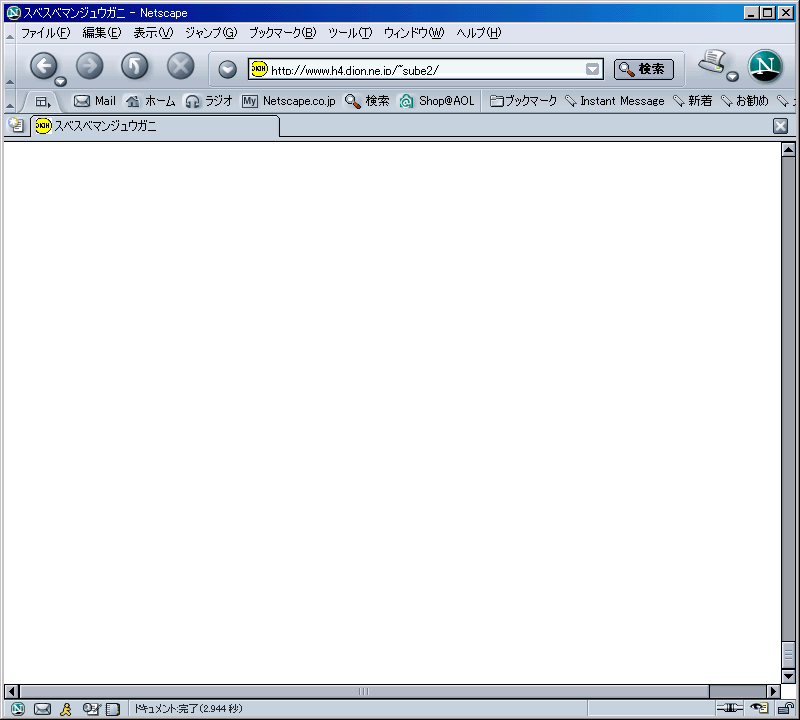Open the ファイル(F) menu
The image size is (800, 720).
click(45, 33)
